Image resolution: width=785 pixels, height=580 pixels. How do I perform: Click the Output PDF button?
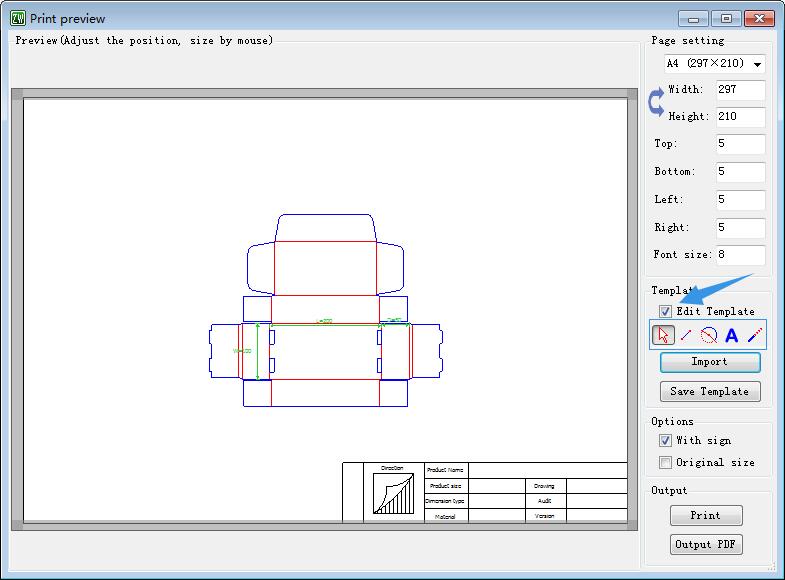[x=706, y=544]
